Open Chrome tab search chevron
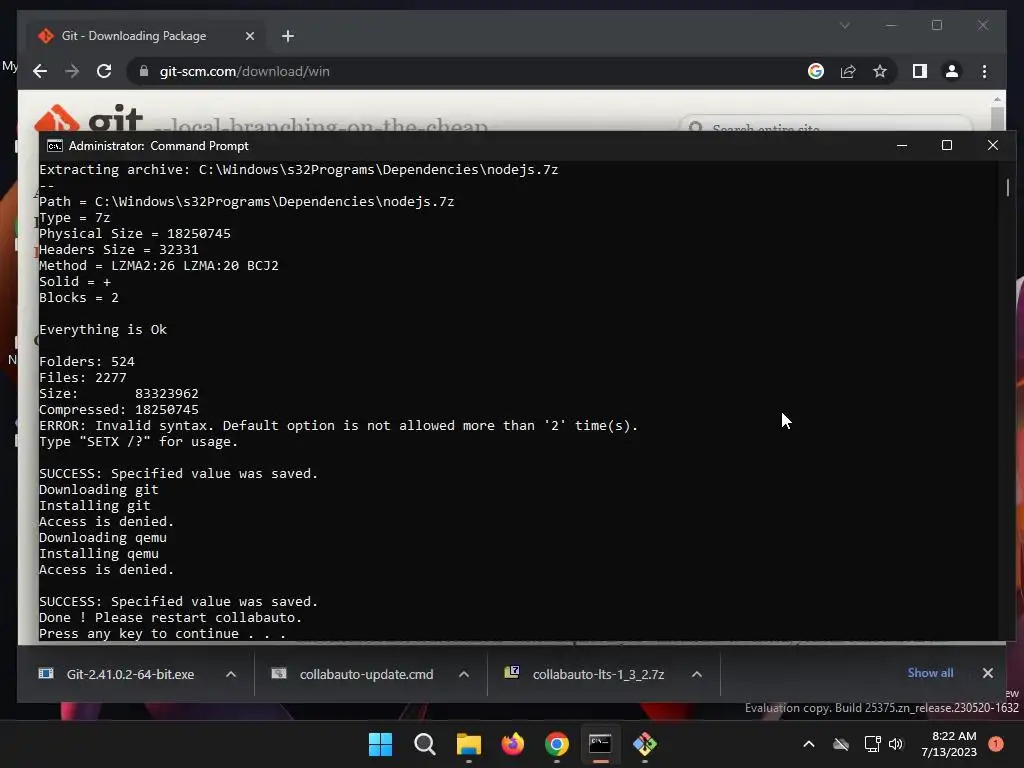The height and width of the screenshot is (768, 1024). (844, 25)
